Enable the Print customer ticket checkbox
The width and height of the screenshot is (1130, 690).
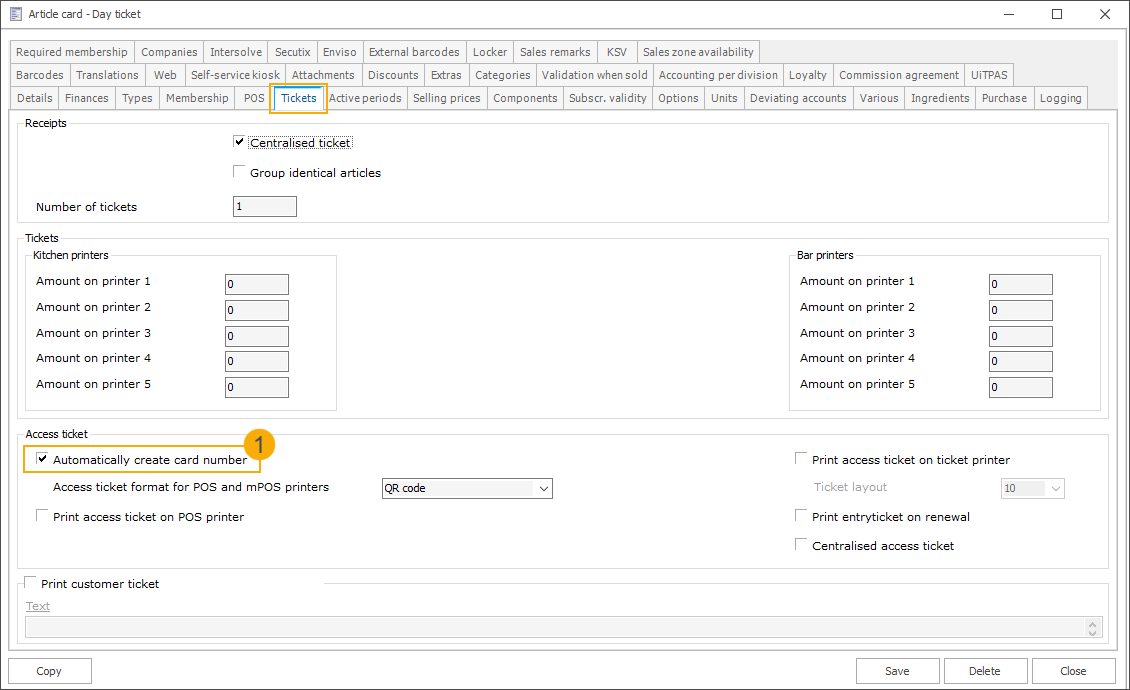coord(30,583)
